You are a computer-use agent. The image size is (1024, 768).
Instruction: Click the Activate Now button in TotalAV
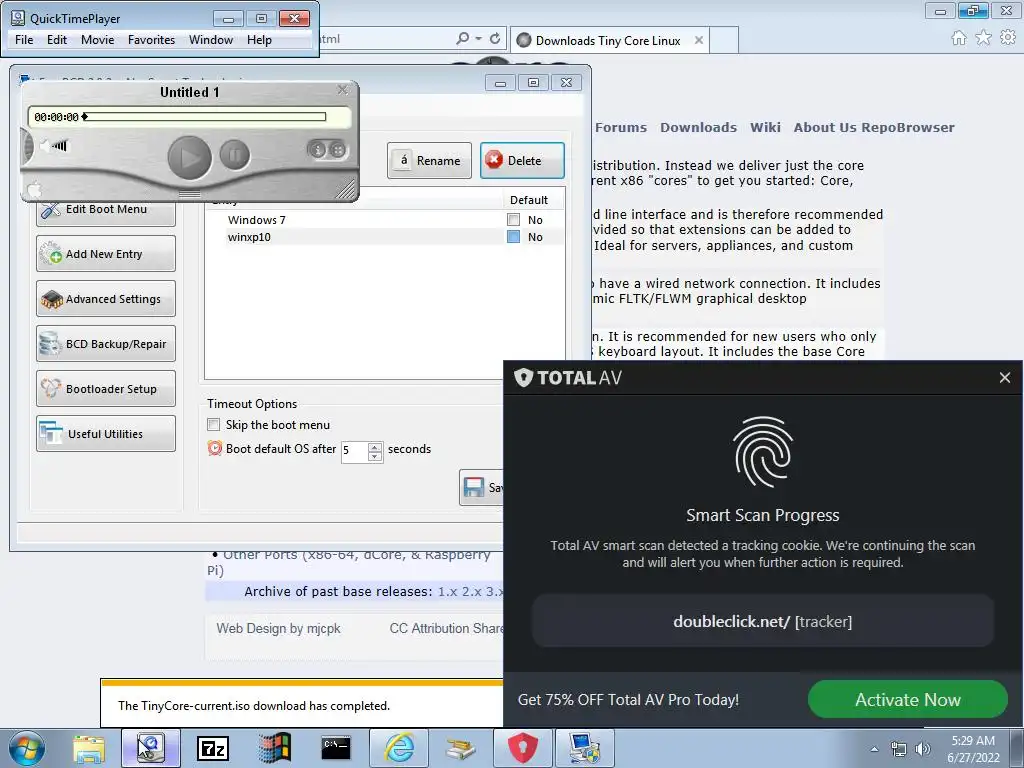(x=908, y=699)
